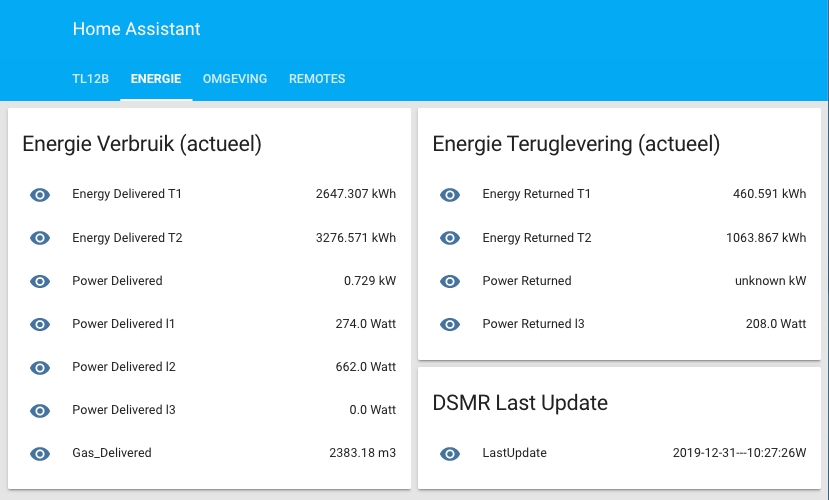
Task: Open the Gas_Delivered 2383.18 m3 value
Action: click(362, 453)
